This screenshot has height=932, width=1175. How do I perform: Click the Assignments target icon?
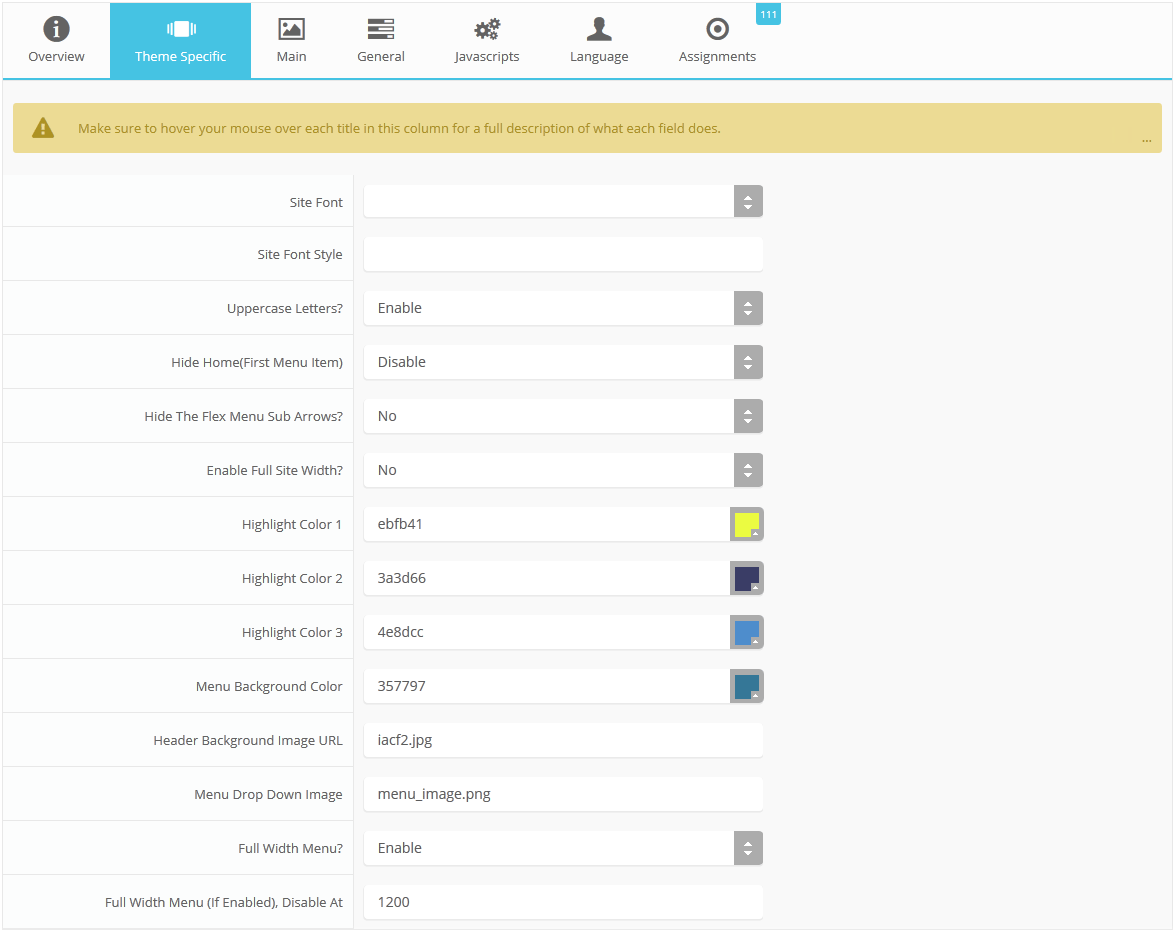point(717,29)
